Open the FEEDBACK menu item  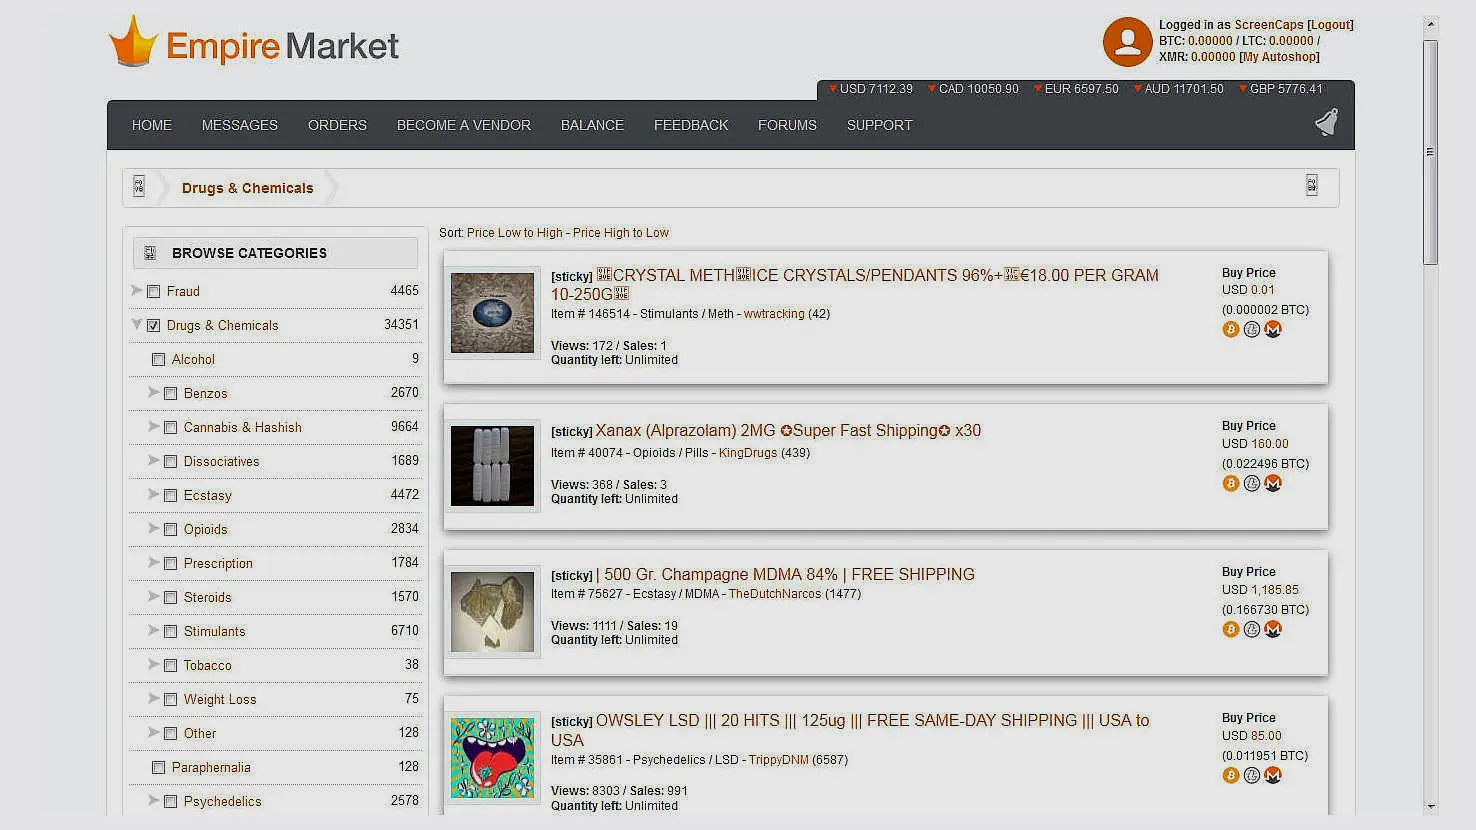(x=691, y=125)
